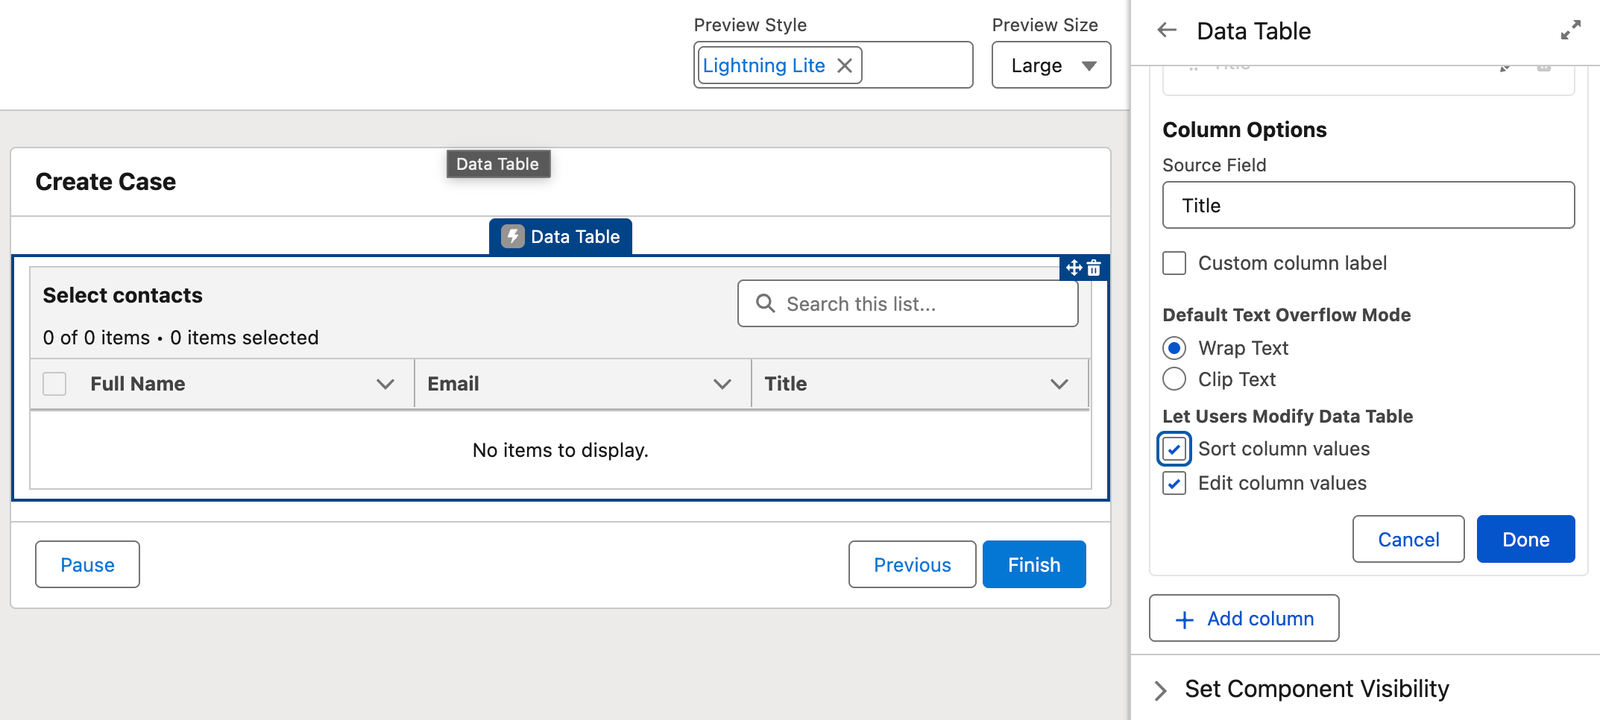Viewport: 1600px width, 720px height.
Task: Enable the Custom column label checkbox
Action: point(1174,263)
